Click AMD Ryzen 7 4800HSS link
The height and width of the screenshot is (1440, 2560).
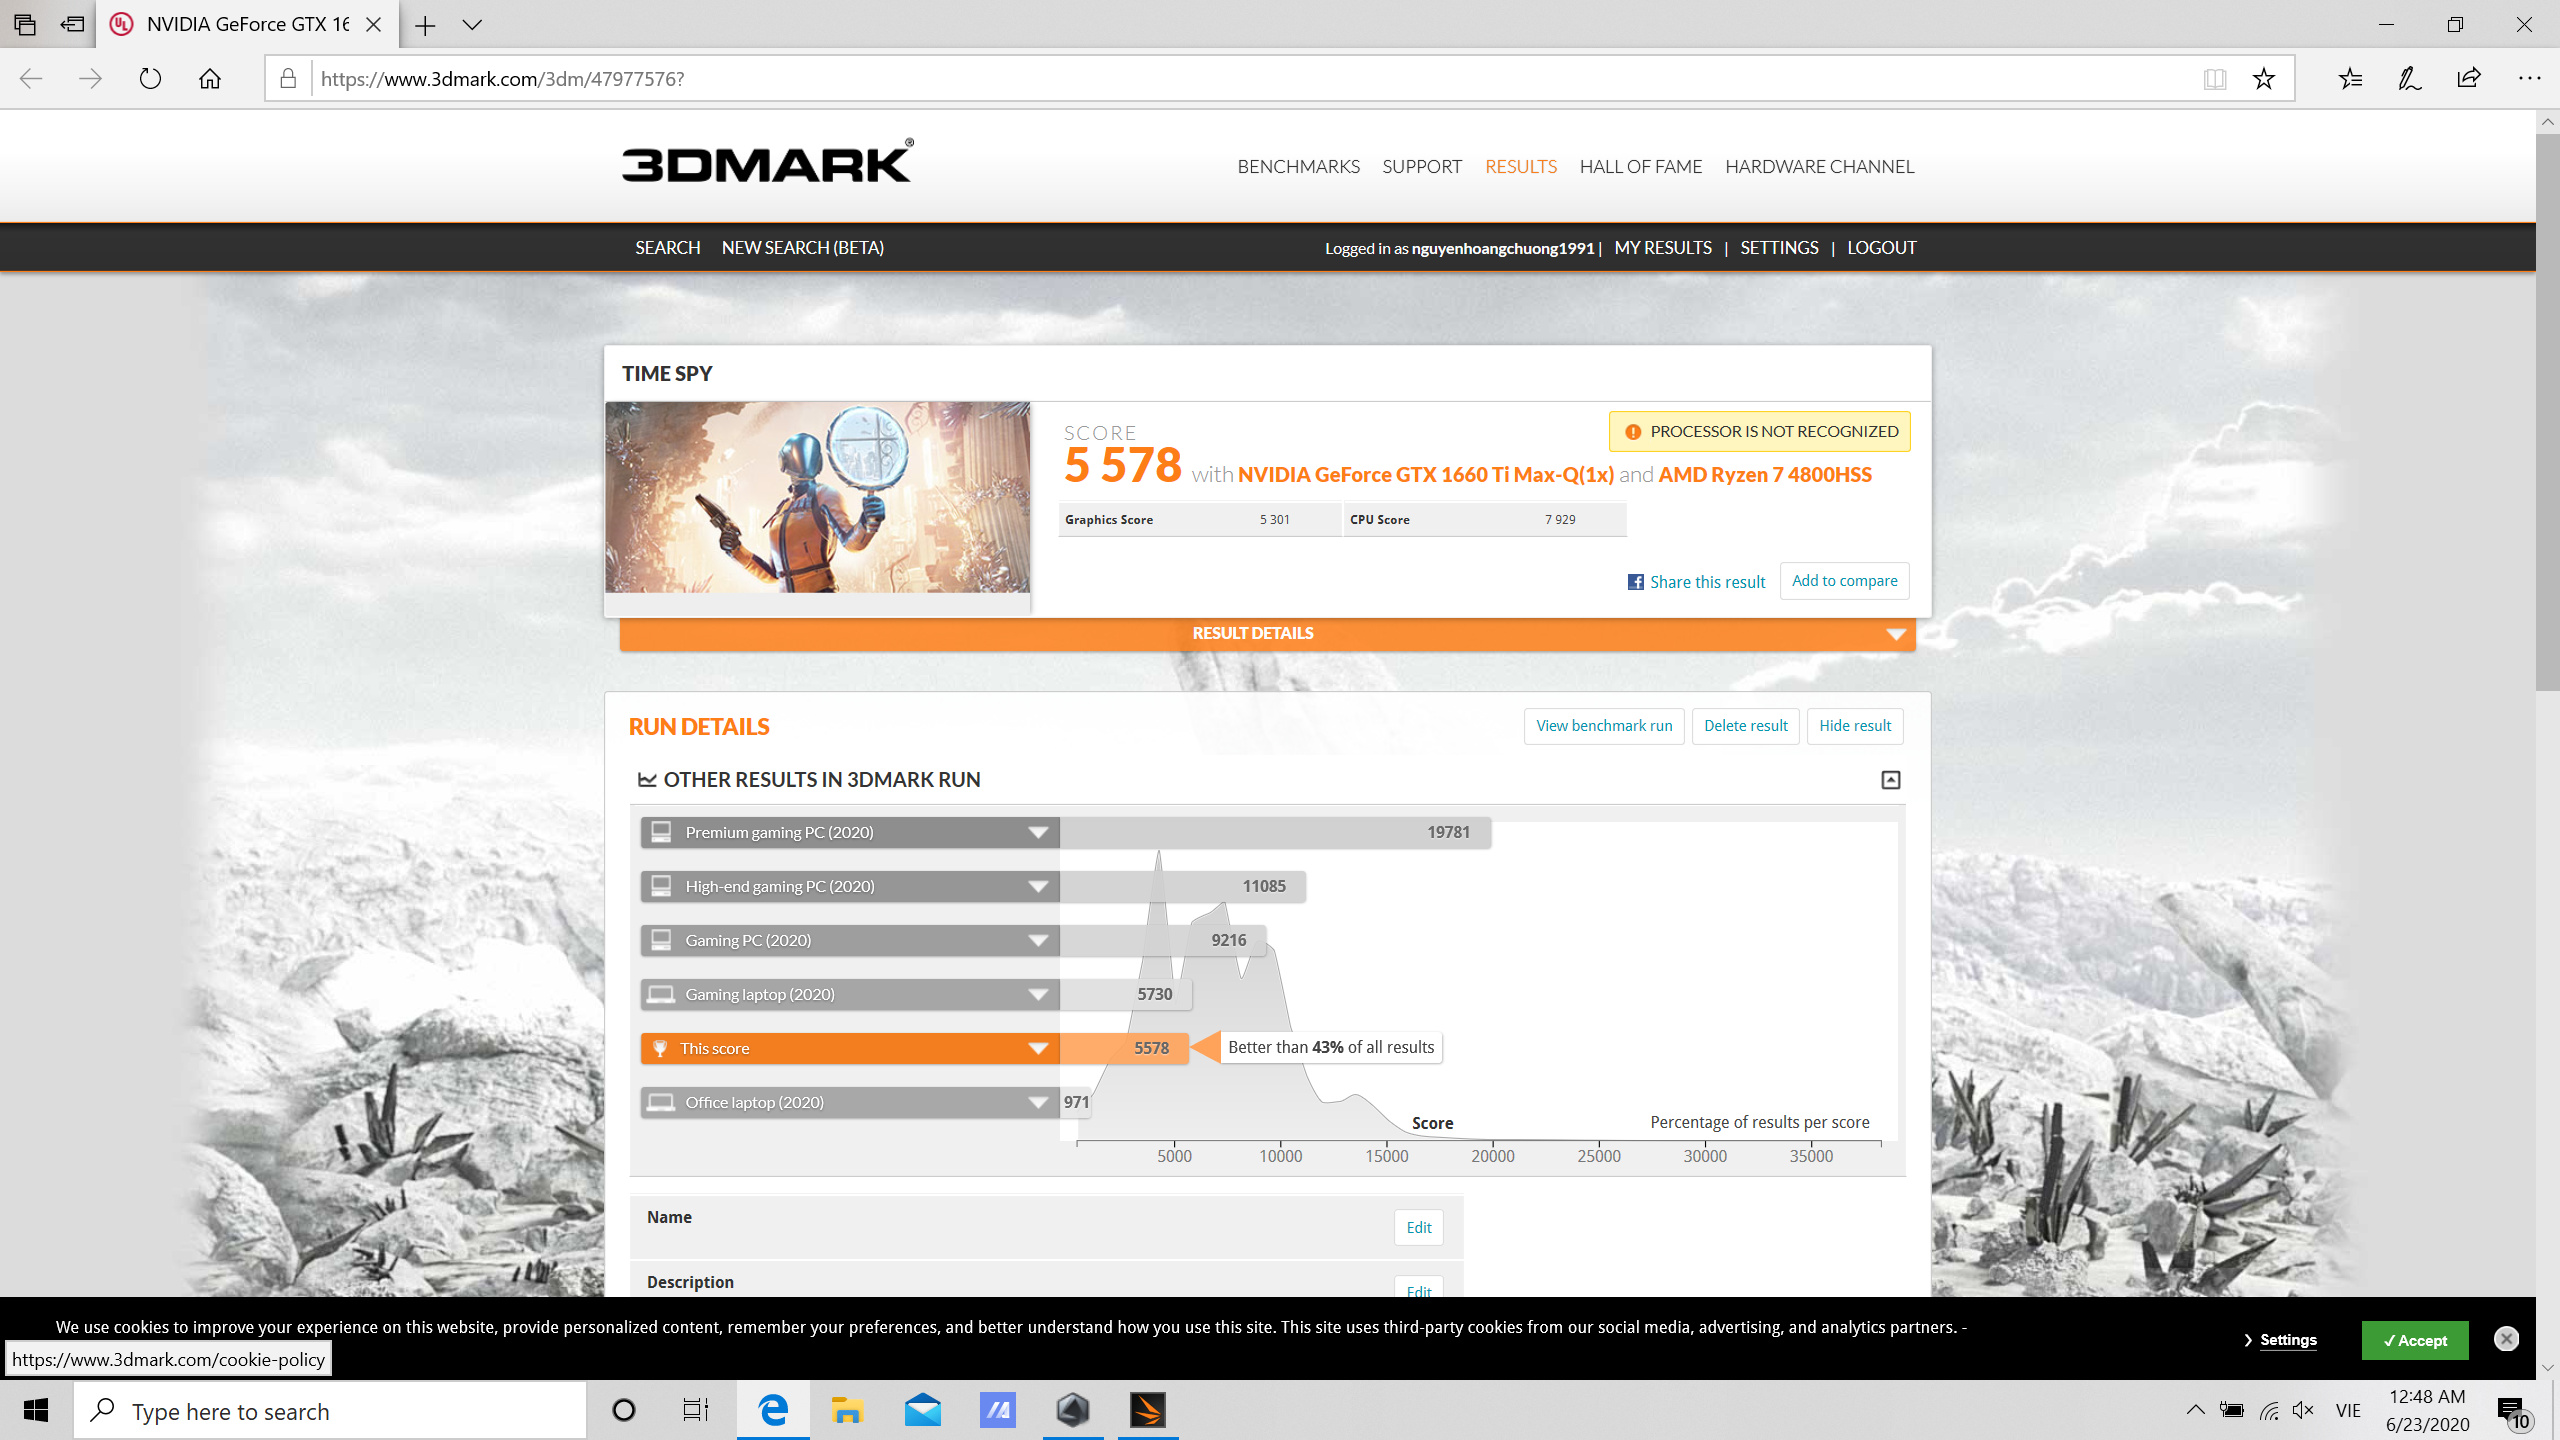[1765, 475]
